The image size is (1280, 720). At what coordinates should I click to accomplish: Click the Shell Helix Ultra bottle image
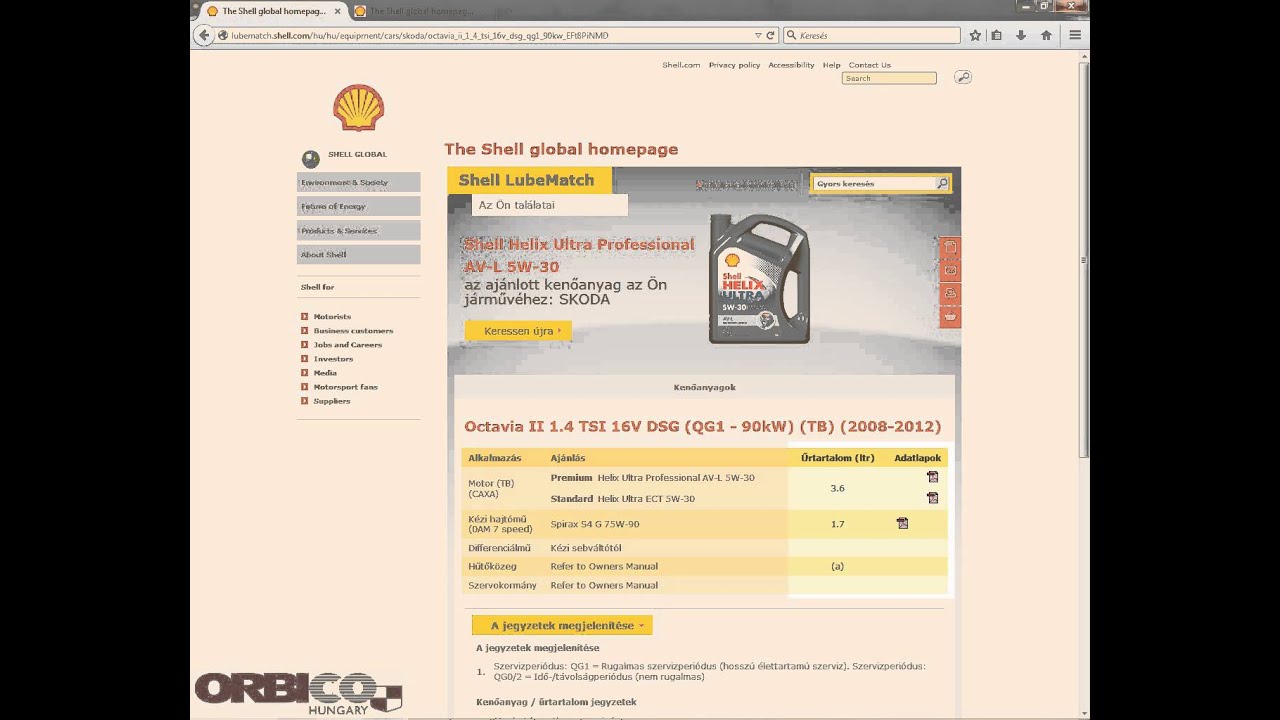pos(759,280)
